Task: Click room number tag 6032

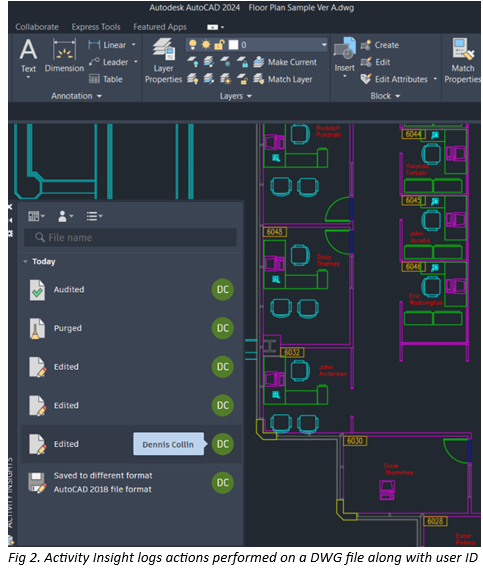Action: point(293,352)
